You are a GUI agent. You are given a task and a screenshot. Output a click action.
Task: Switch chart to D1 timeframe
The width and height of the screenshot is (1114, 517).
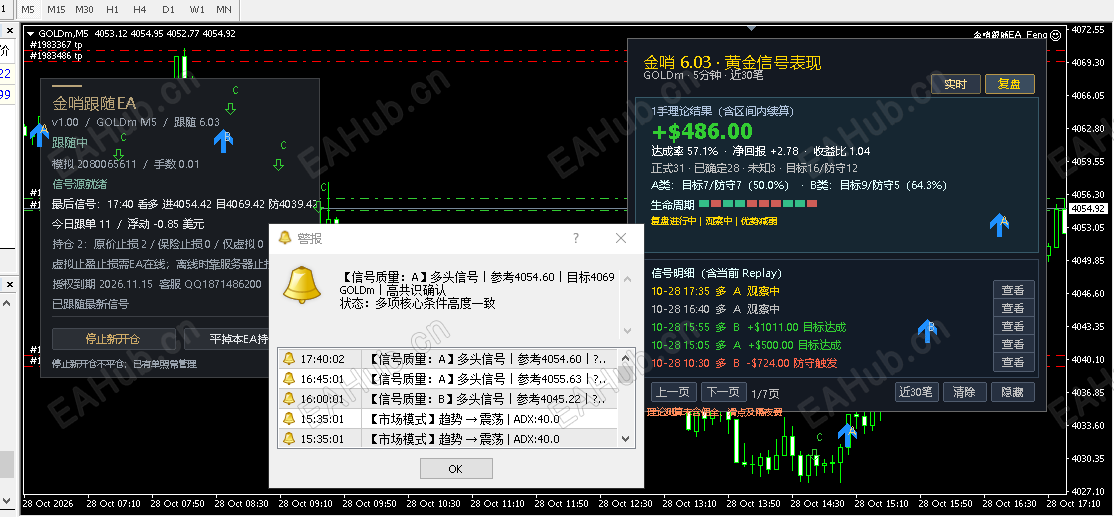tap(168, 9)
